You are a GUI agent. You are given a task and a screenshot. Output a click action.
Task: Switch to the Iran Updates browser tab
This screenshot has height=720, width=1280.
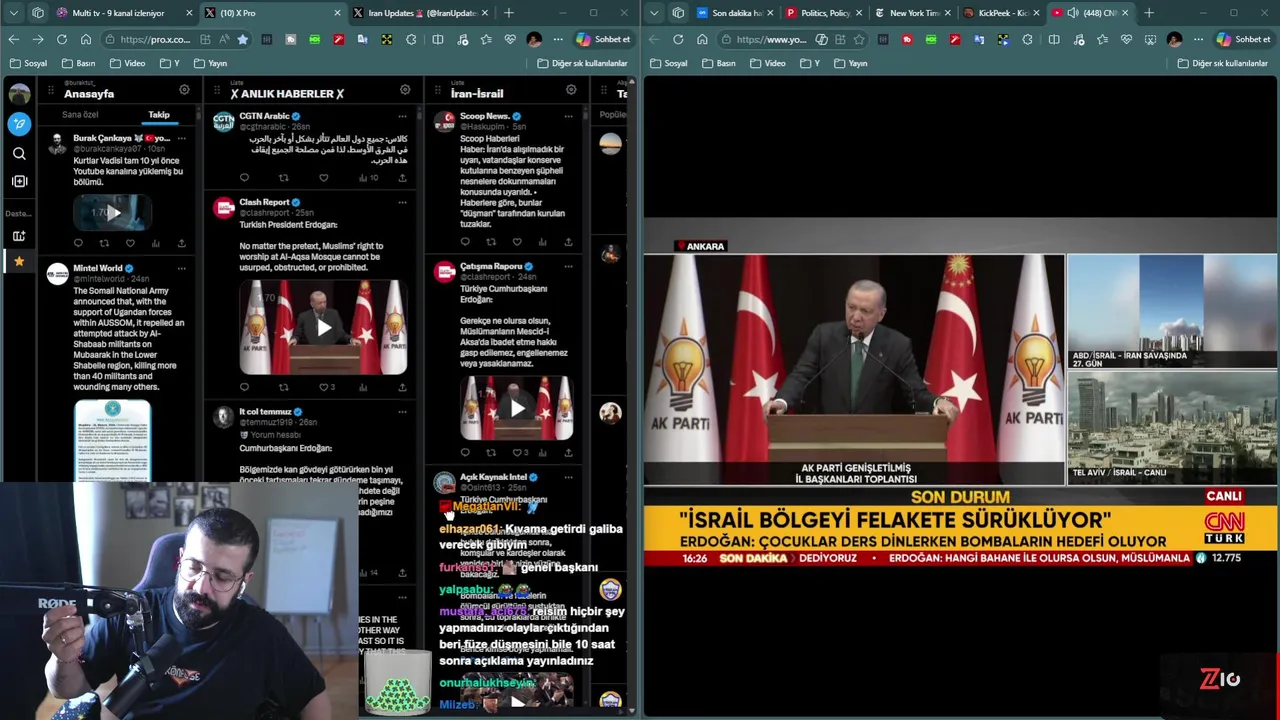(x=421, y=13)
